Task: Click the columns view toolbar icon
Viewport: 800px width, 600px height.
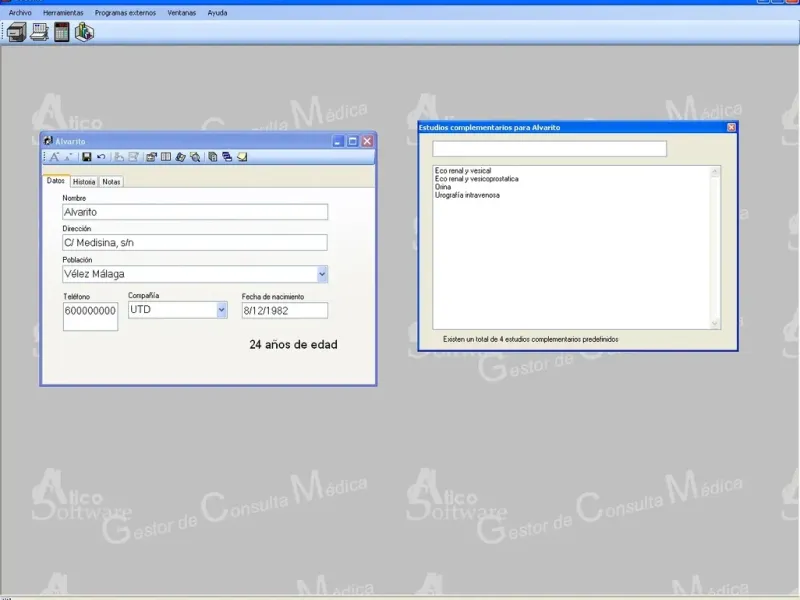Action: click(x=166, y=157)
